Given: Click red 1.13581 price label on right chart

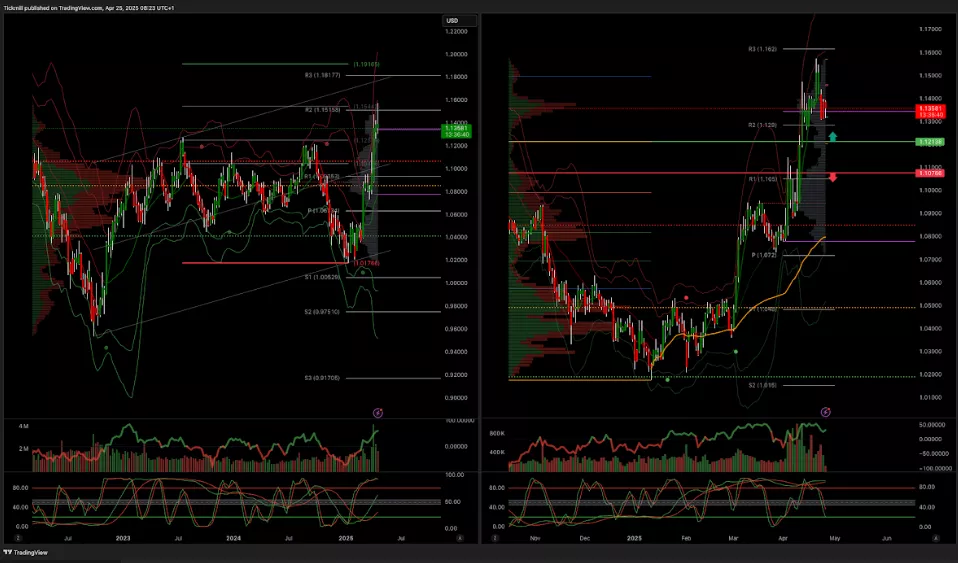Looking at the screenshot, I should tap(931, 110).
